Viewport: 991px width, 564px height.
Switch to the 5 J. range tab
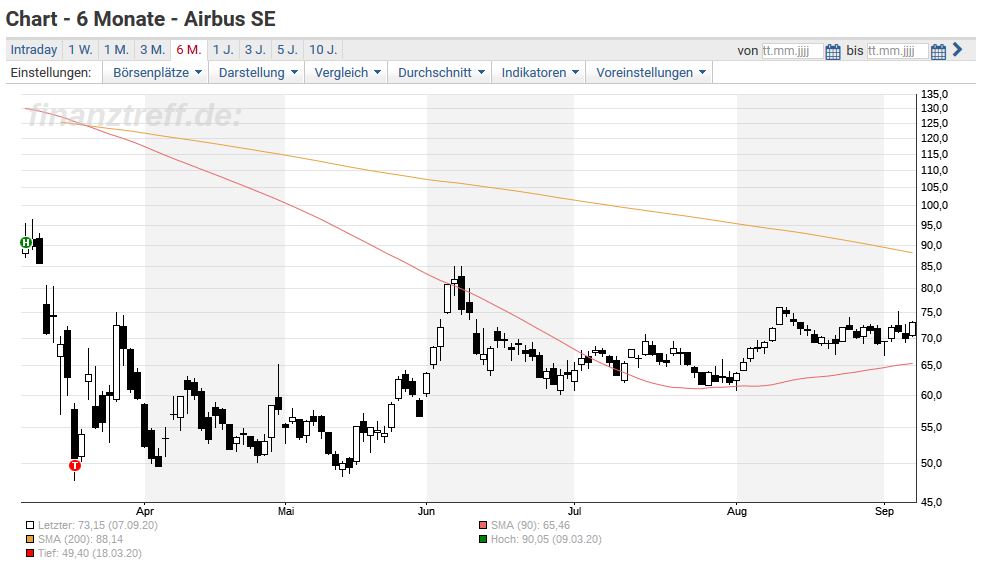288,49
